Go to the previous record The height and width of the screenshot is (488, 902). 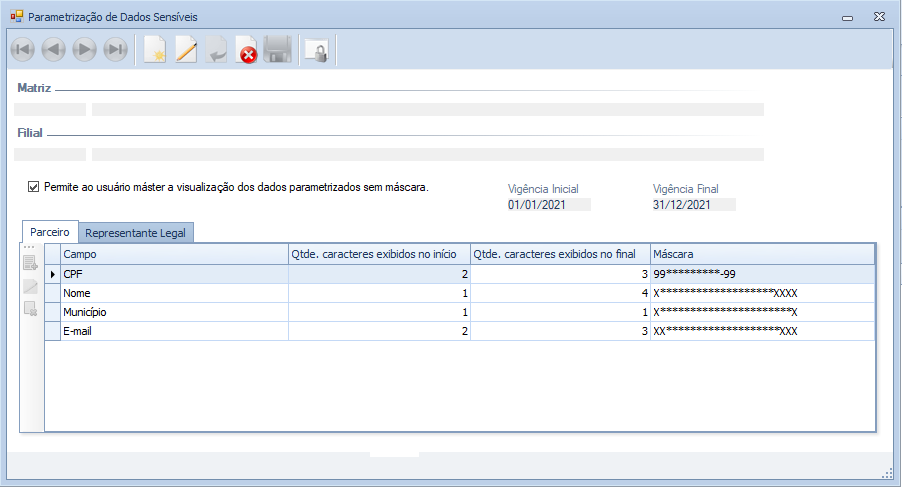click(x=53, y=50)
